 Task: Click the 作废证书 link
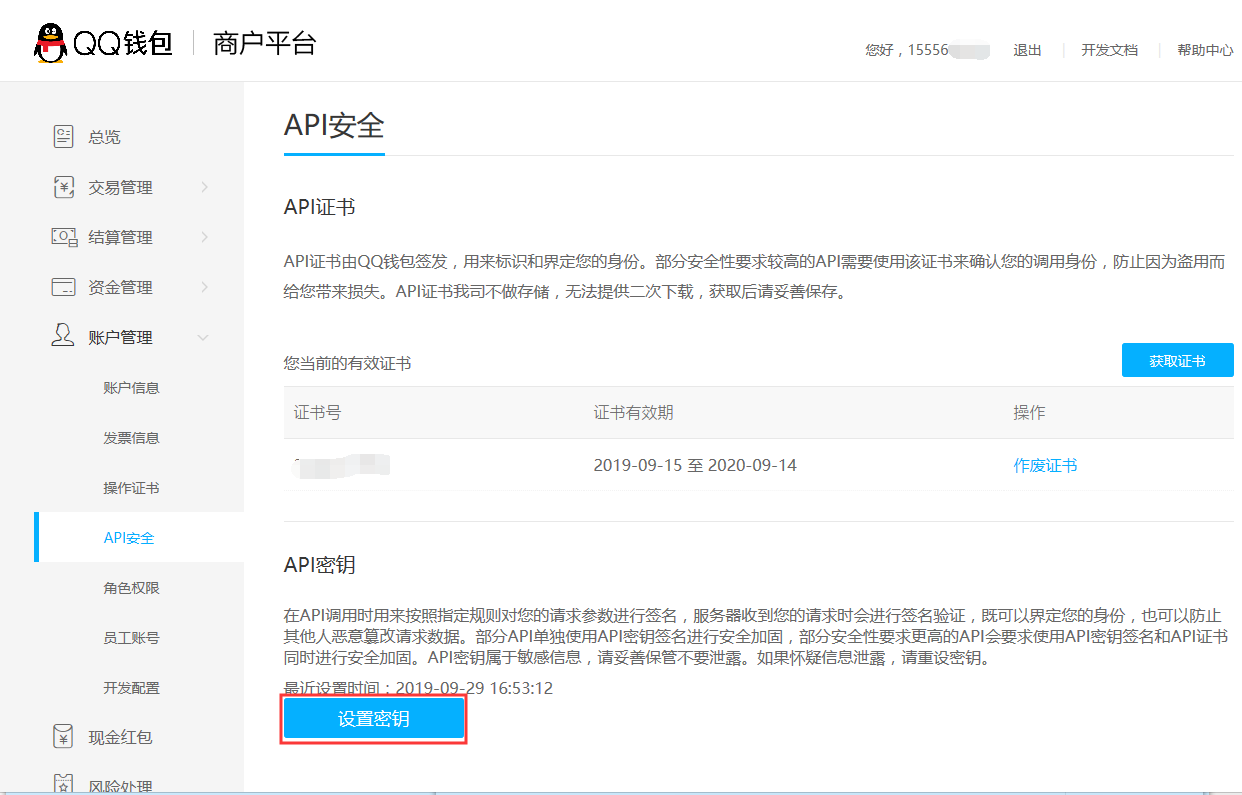pyautogui.click(x=1045, y=465)
